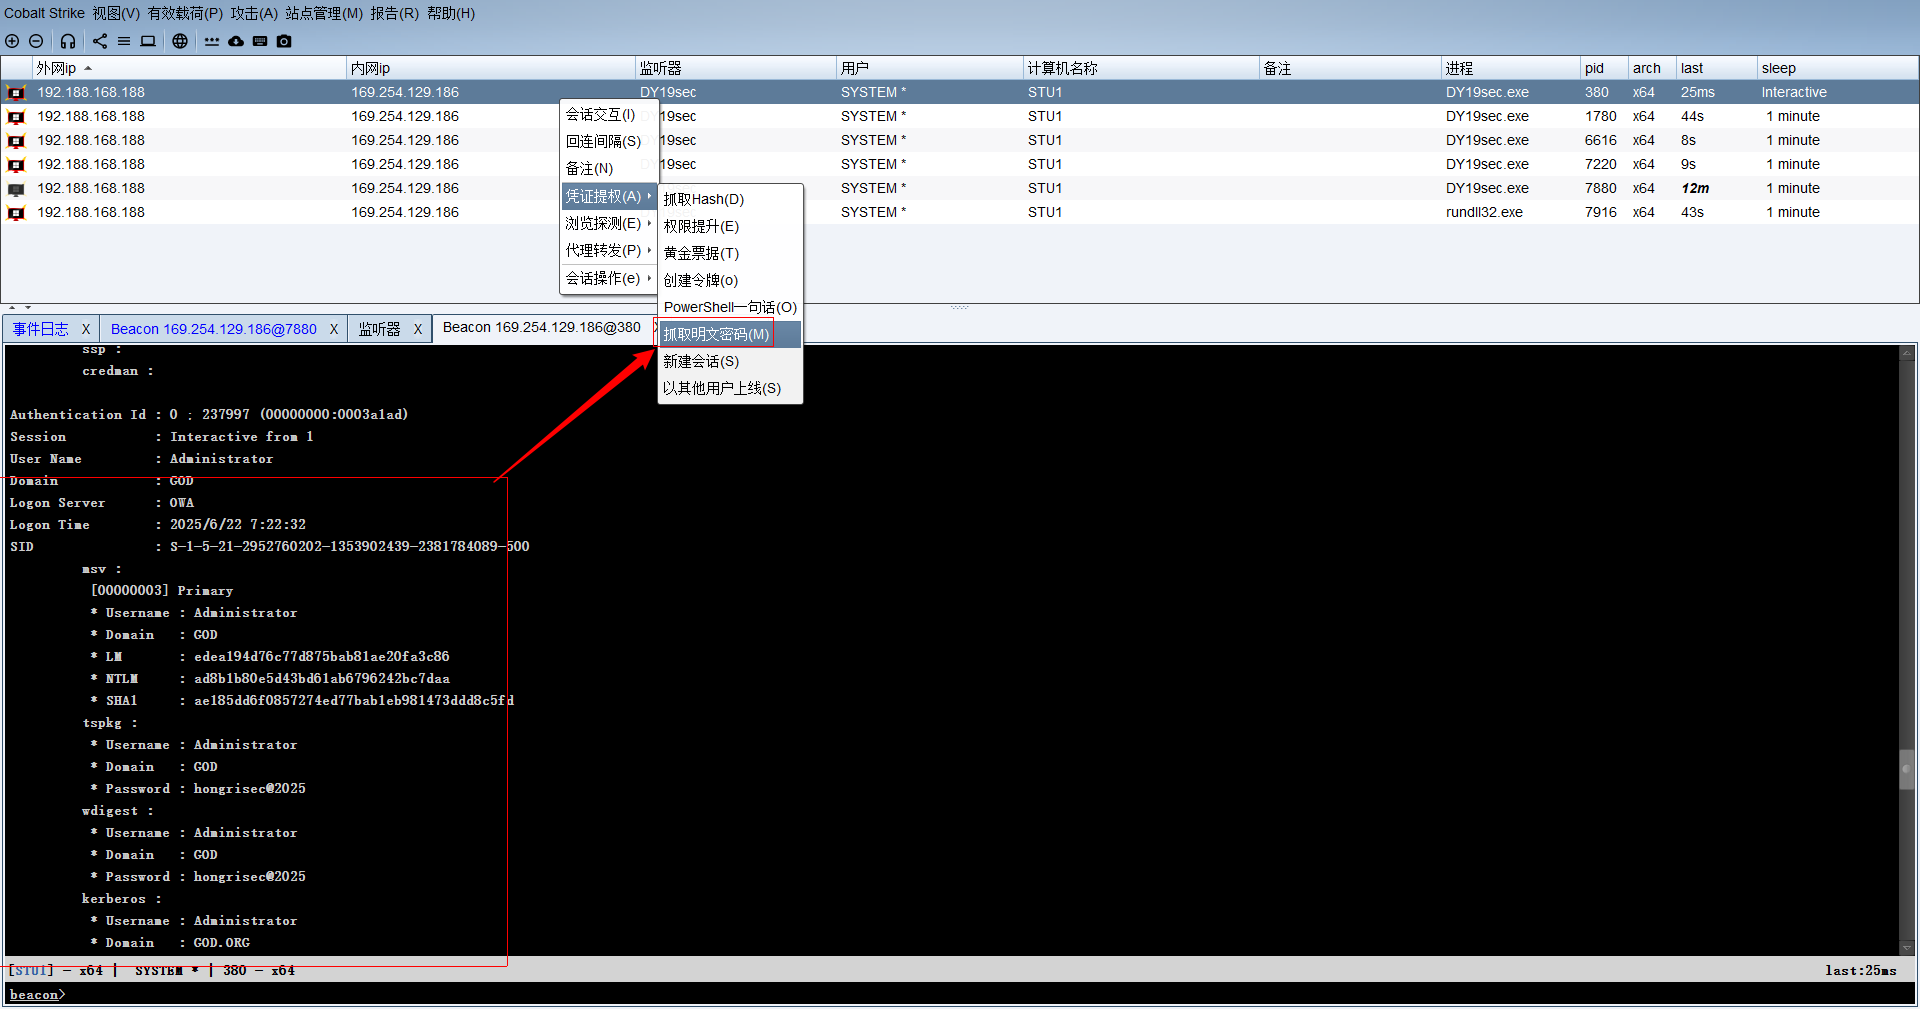Select PowerShell一句话(O) submenu entry

[x=730, y=307]
